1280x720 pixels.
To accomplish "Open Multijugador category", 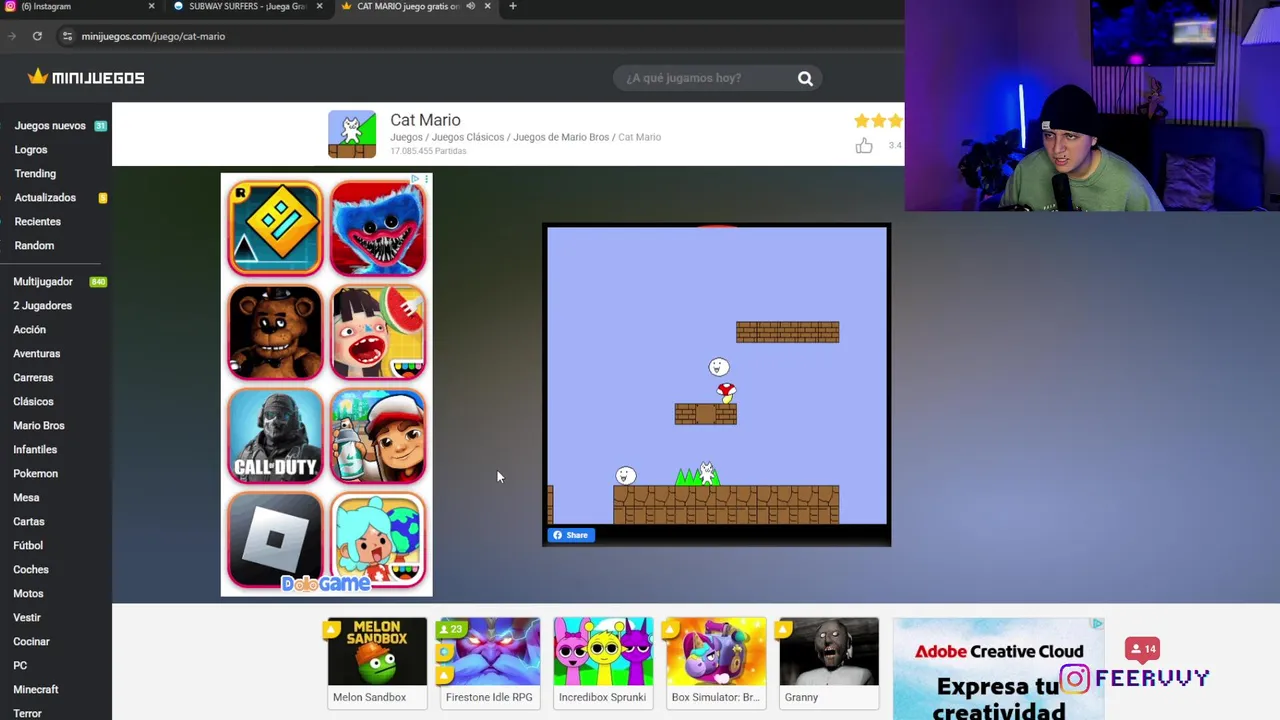I will [x=43, y=282].
